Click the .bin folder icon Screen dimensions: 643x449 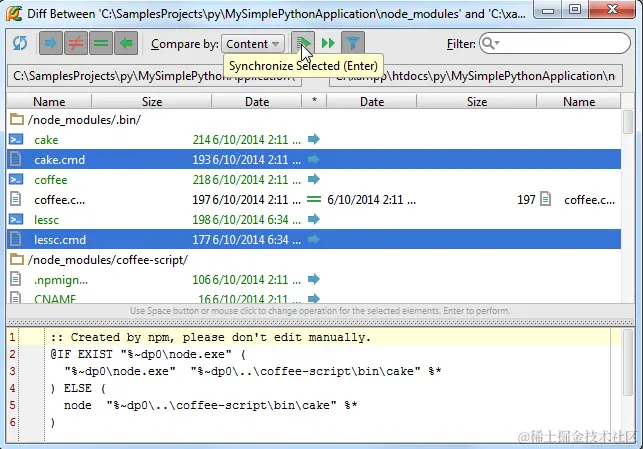click(16, 119)
